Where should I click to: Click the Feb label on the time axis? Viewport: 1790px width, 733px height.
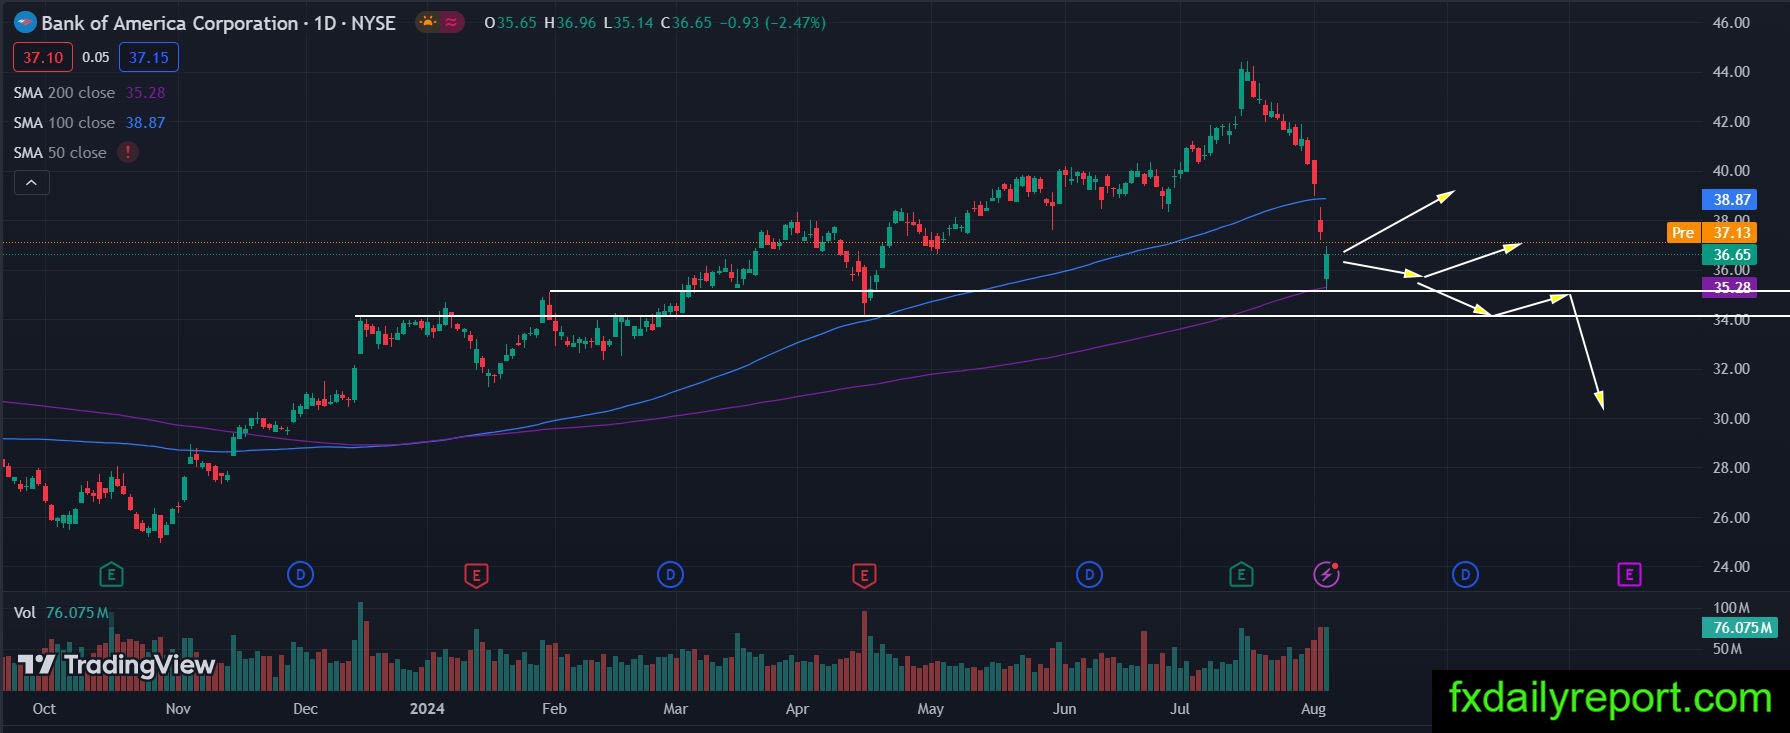[x=554, y=708]
